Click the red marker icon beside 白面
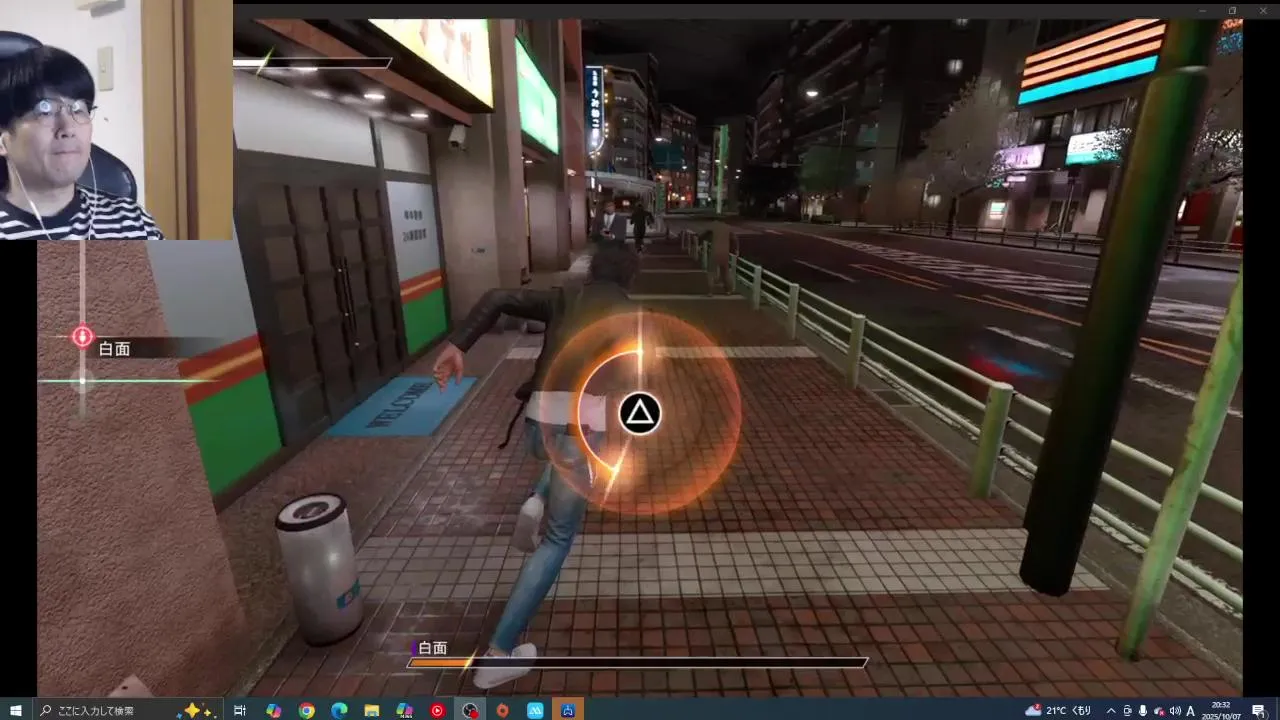1280x720 pixels. coord(82,337)
